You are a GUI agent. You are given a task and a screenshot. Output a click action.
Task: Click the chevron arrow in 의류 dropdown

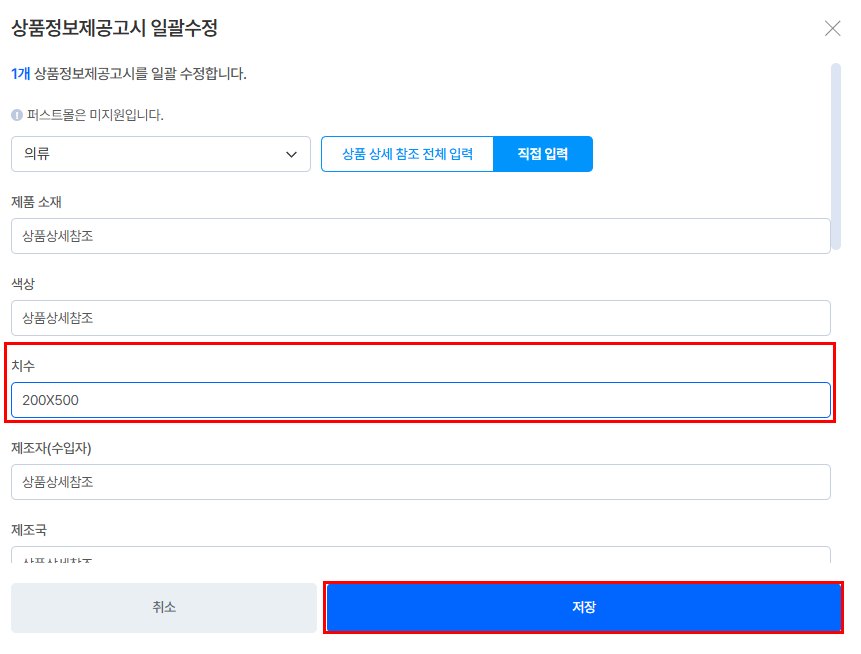click(x=291, y=154)
